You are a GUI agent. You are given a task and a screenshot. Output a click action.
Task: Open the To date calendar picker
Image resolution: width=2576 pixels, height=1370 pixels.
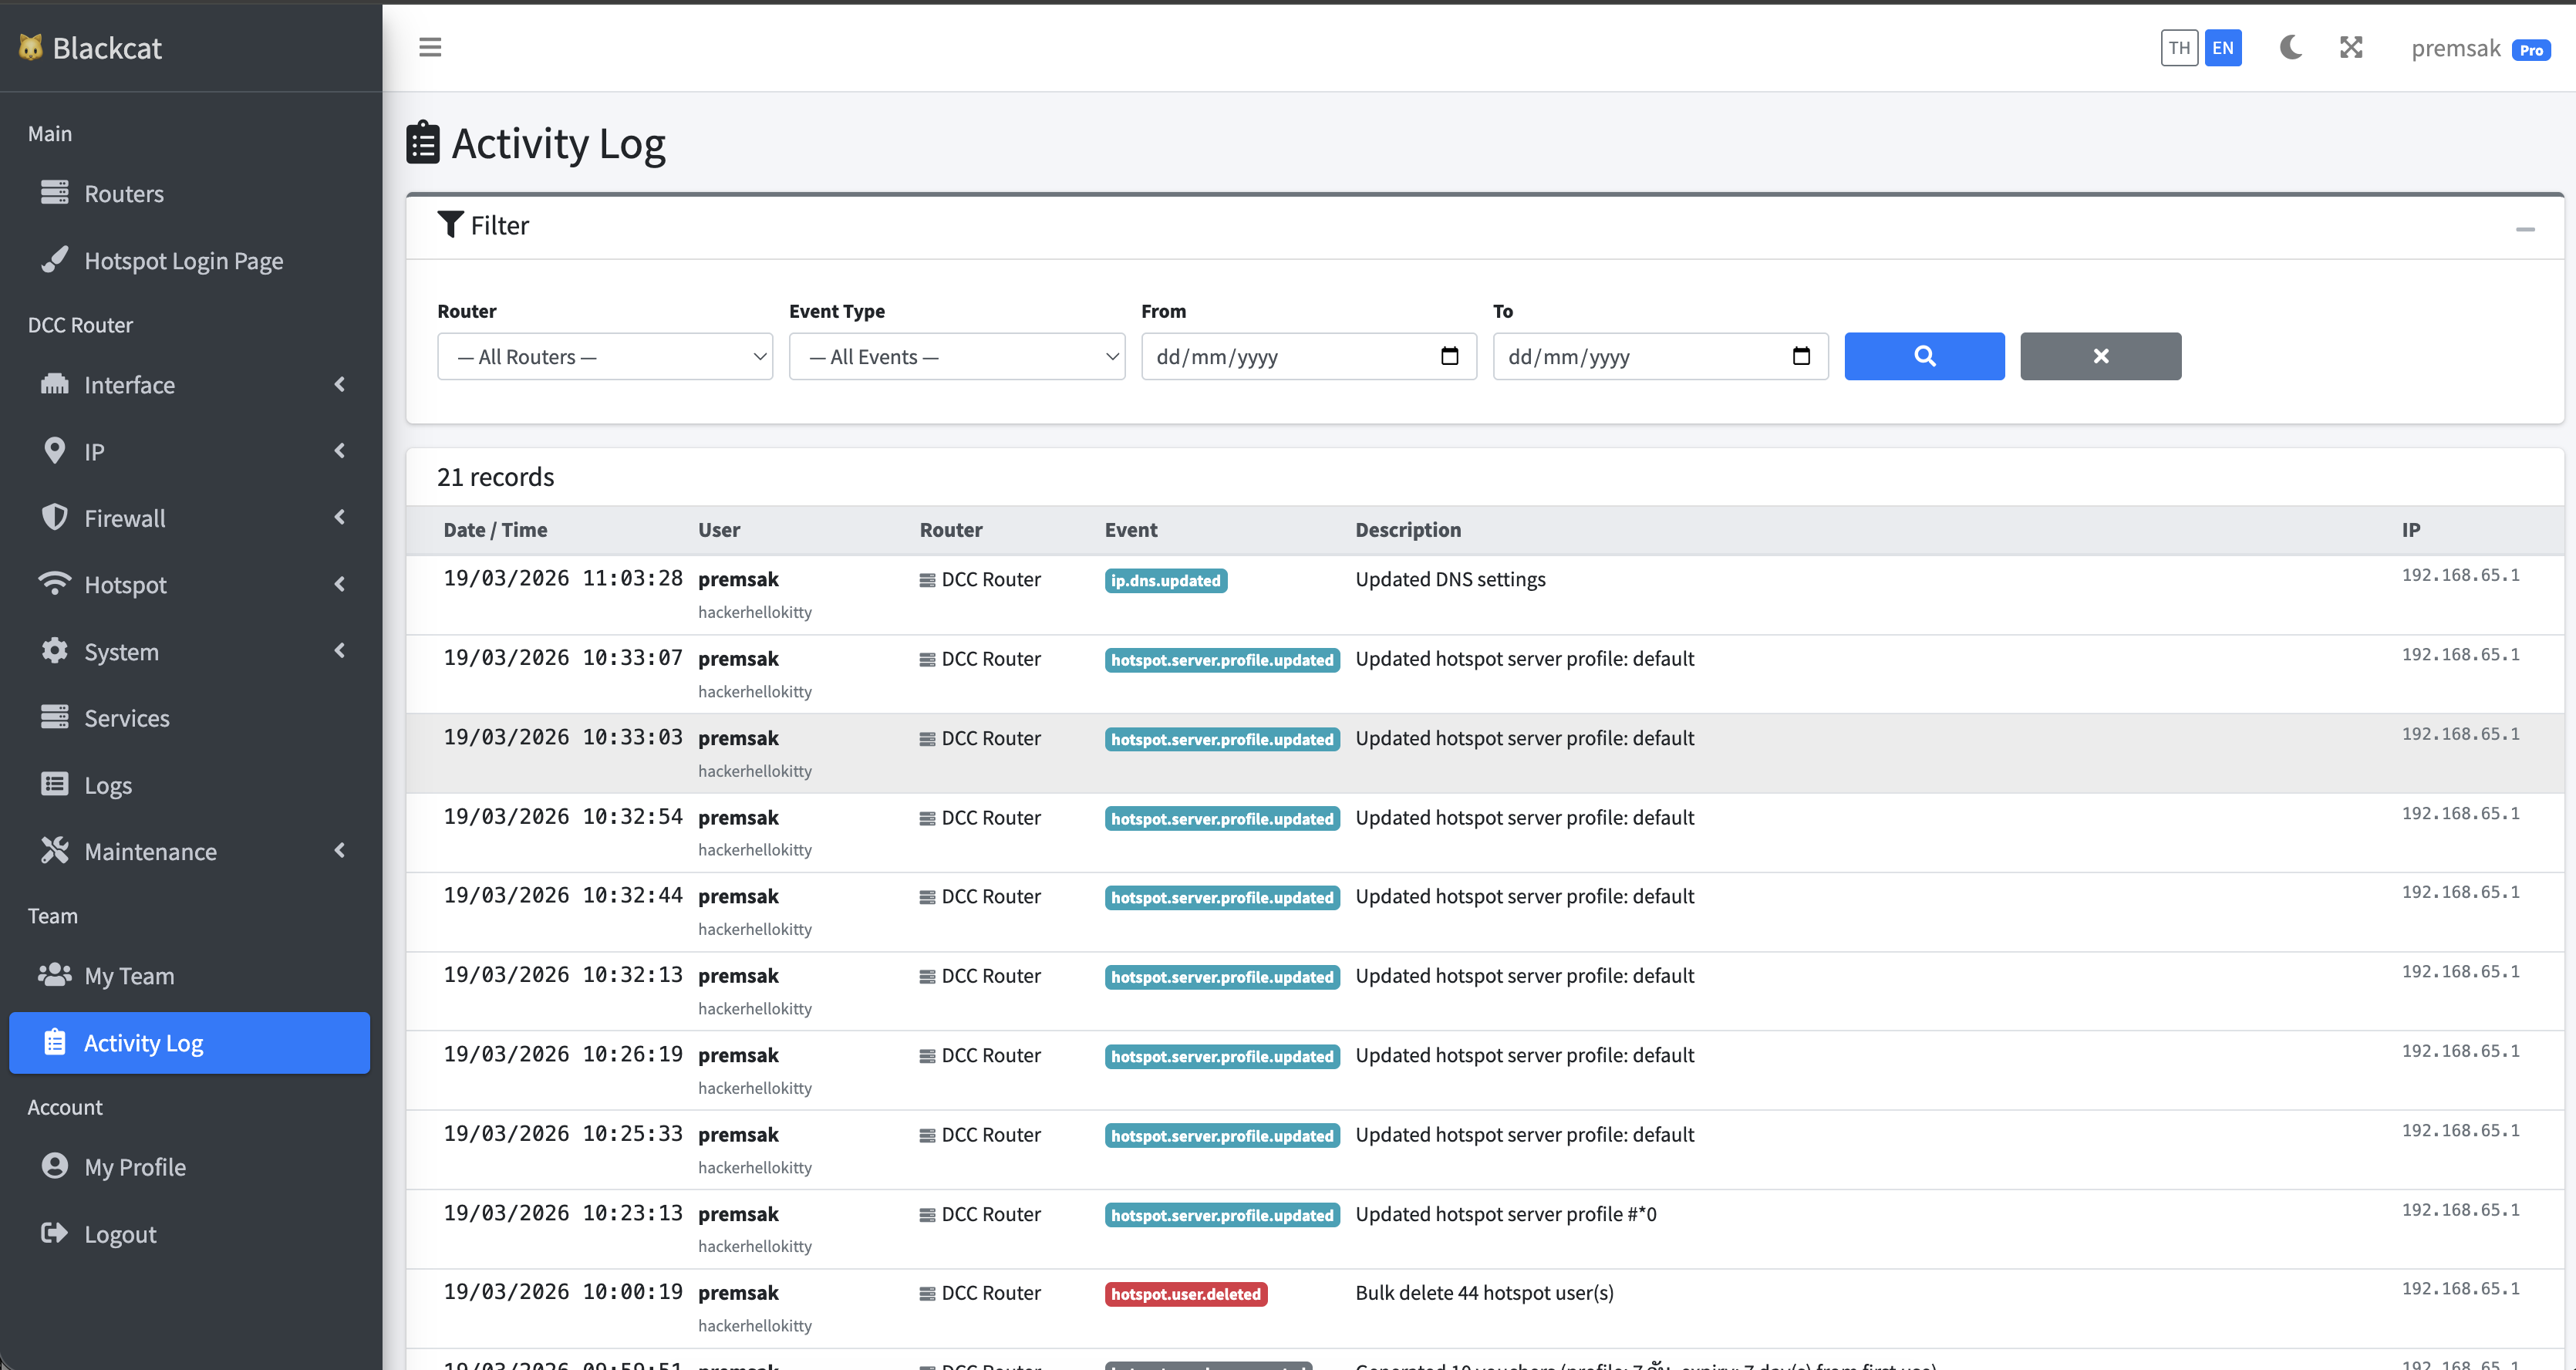pyautogui.click(x=1801, y=356)
